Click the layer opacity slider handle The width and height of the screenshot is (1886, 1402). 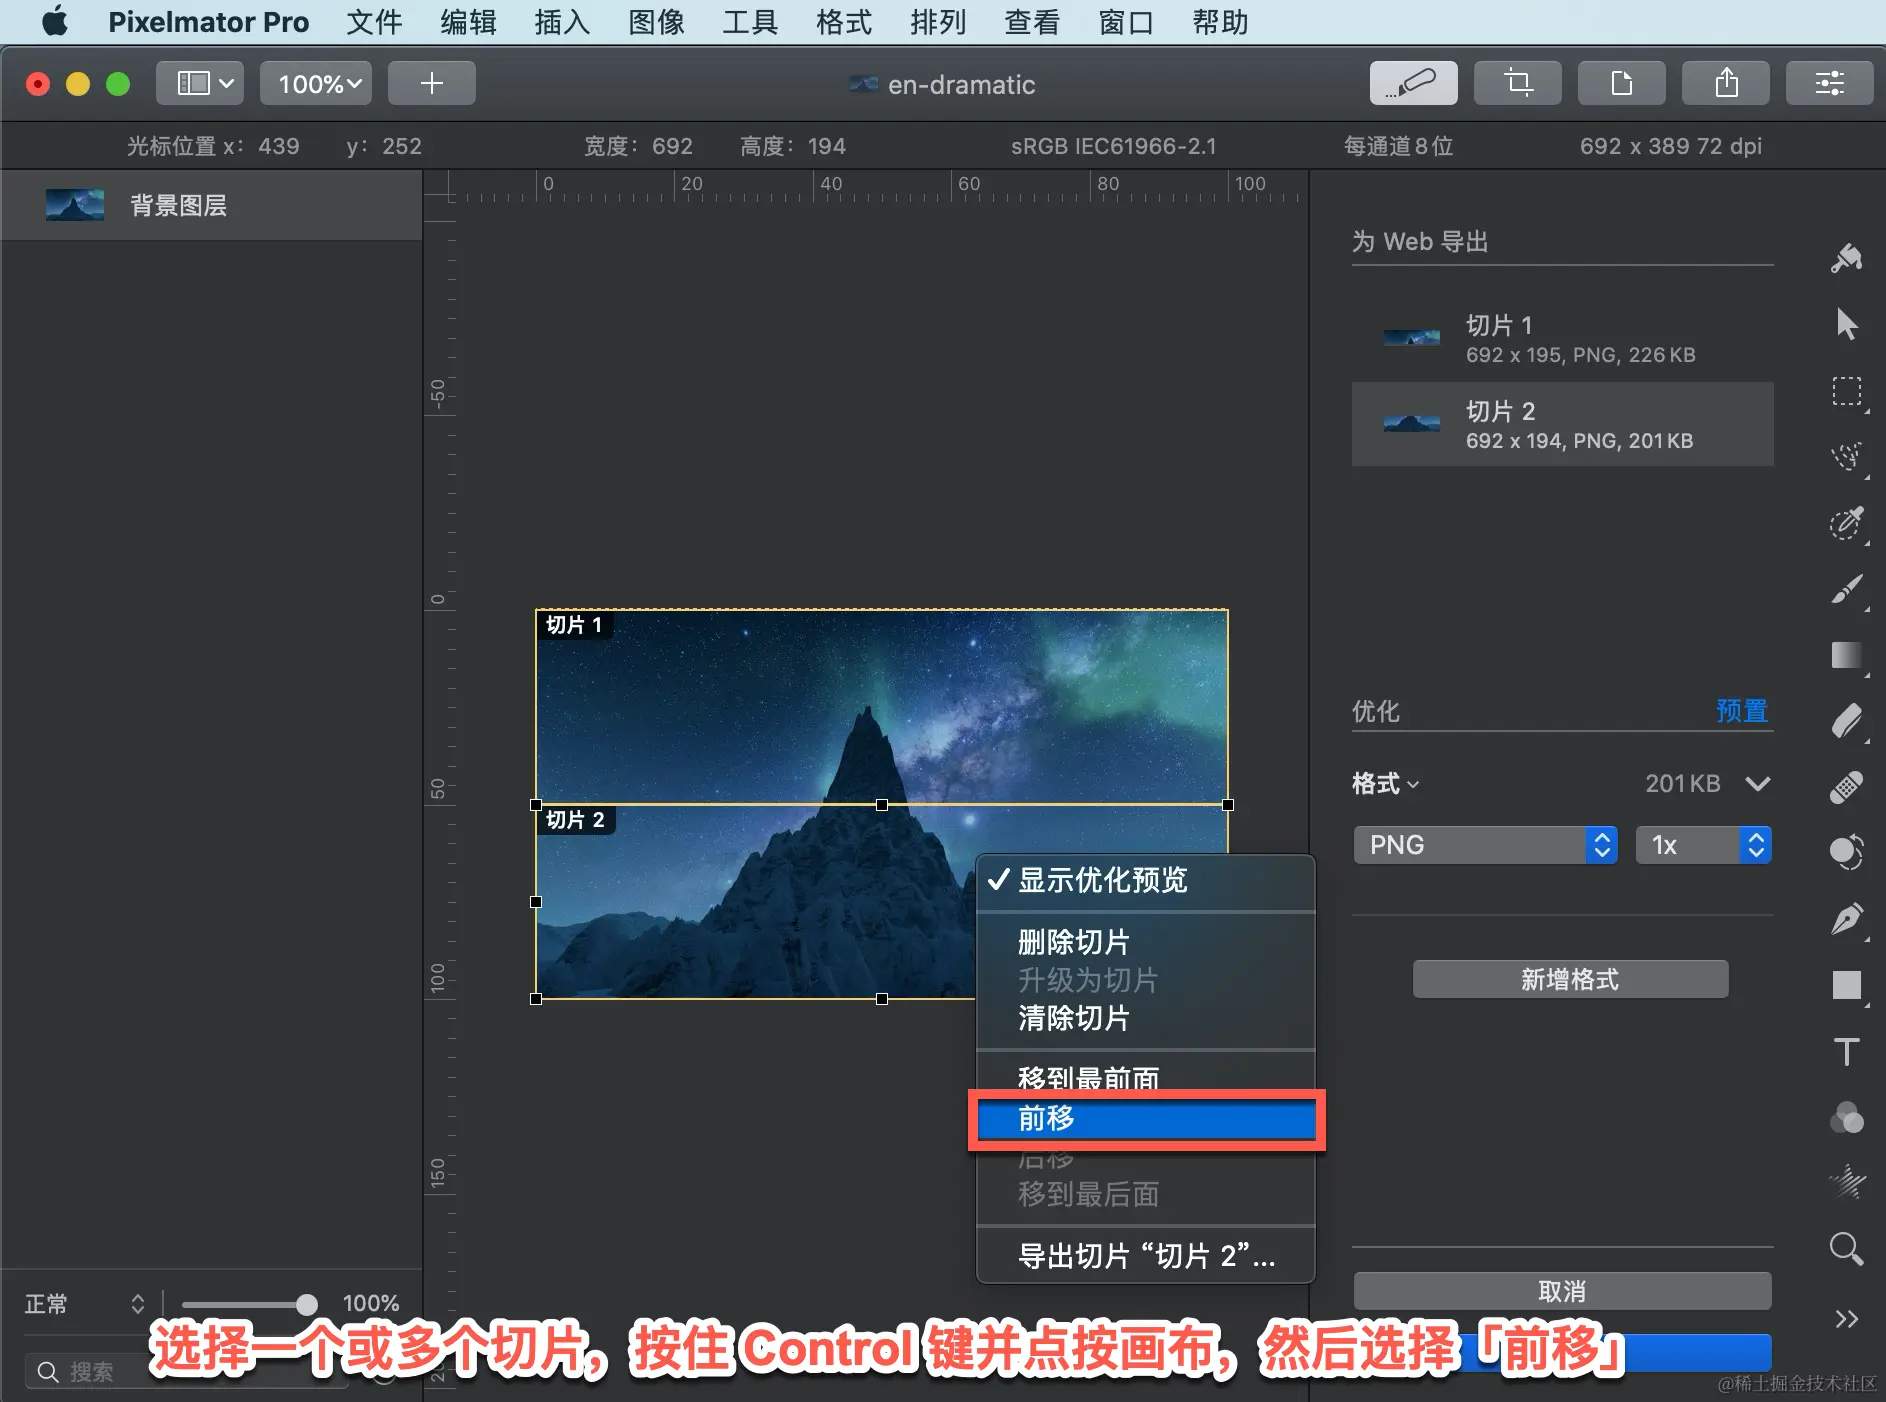306,1304
